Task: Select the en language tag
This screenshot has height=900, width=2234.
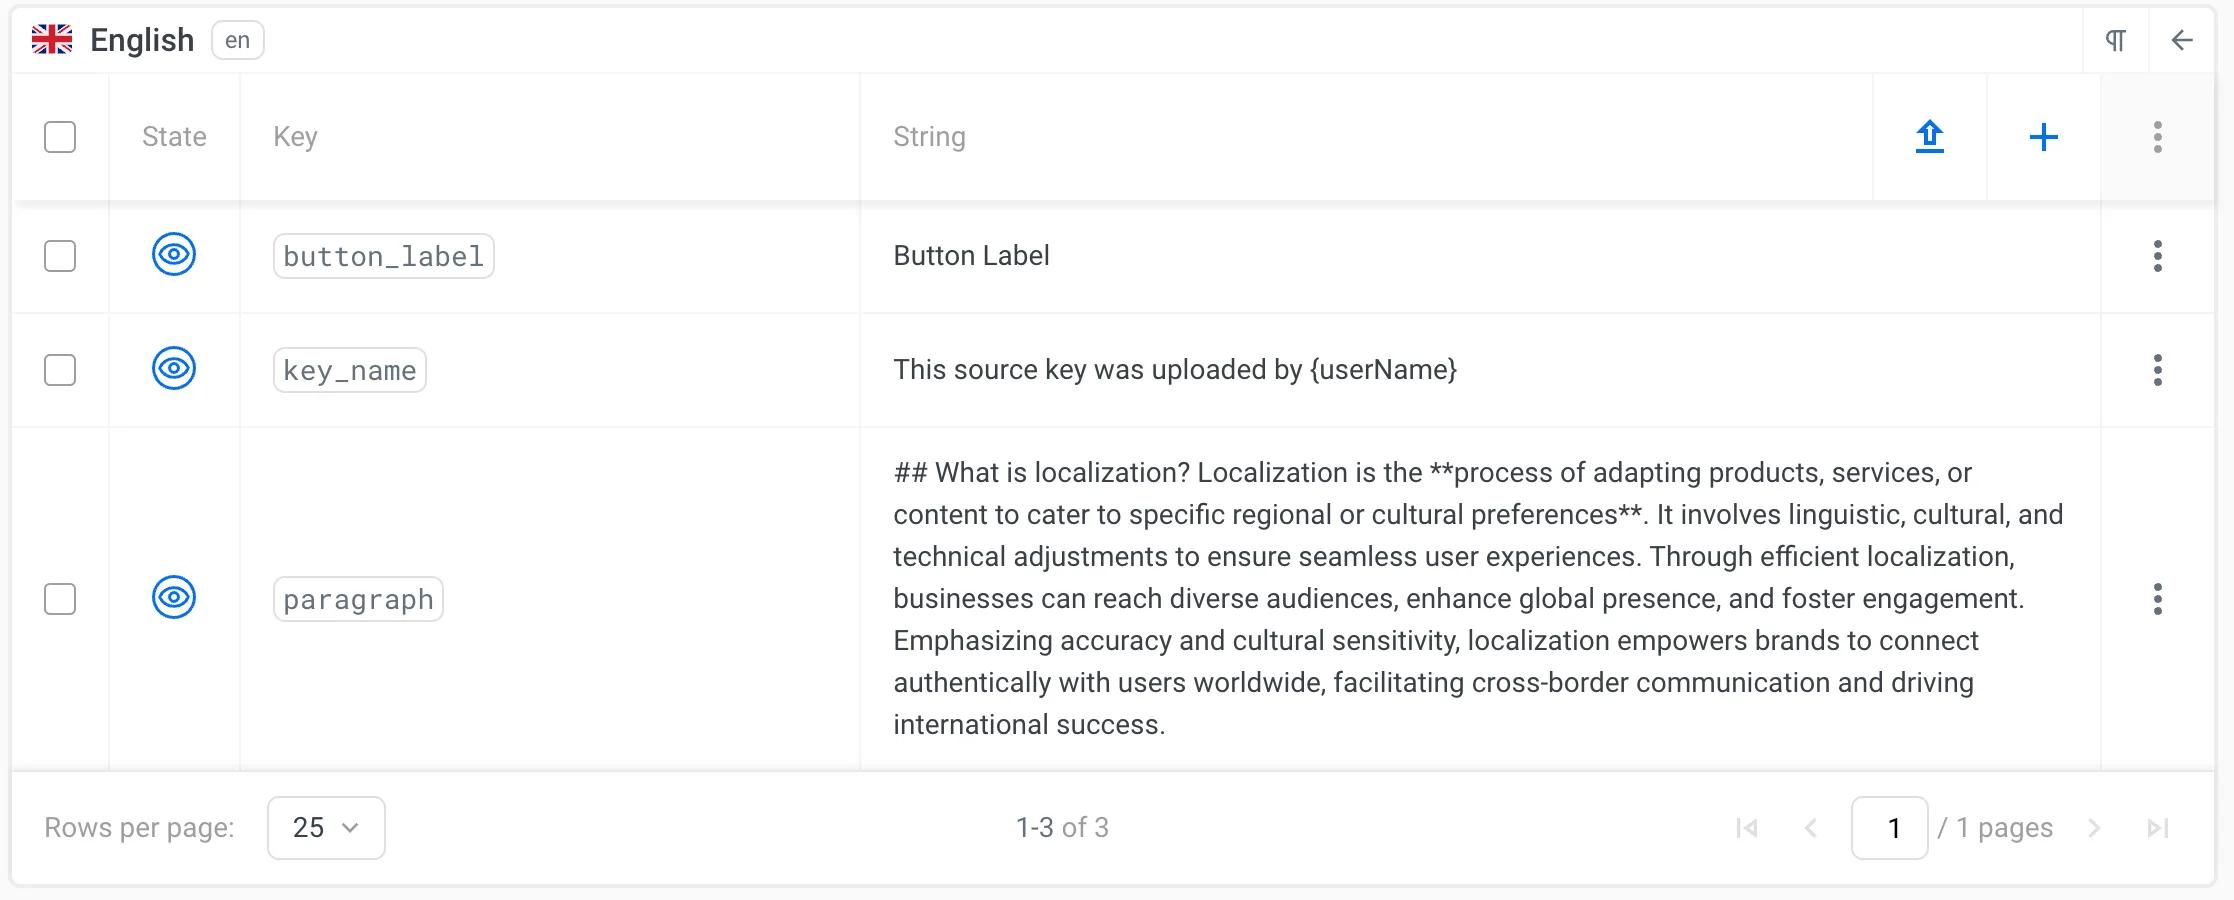Action: (237, 41)
